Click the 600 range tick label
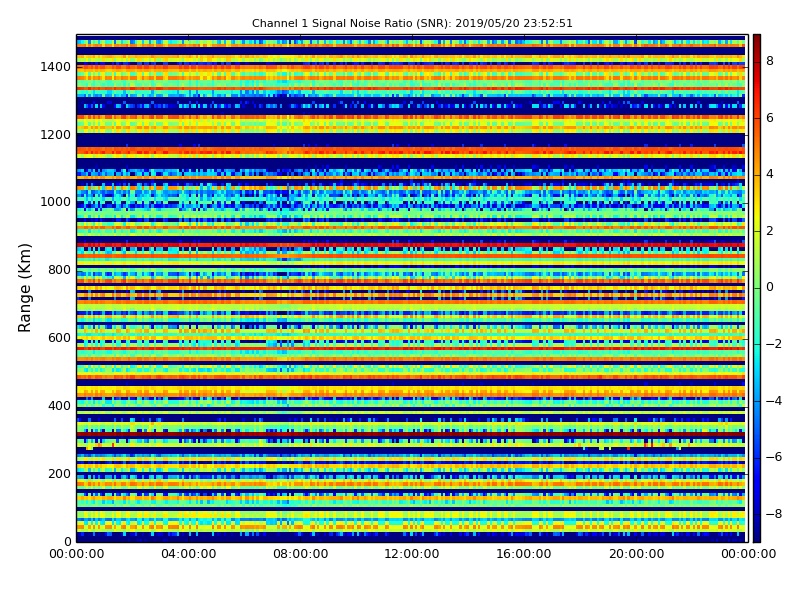The height and width of the screenshot is (600, 800). click(59, 338)
